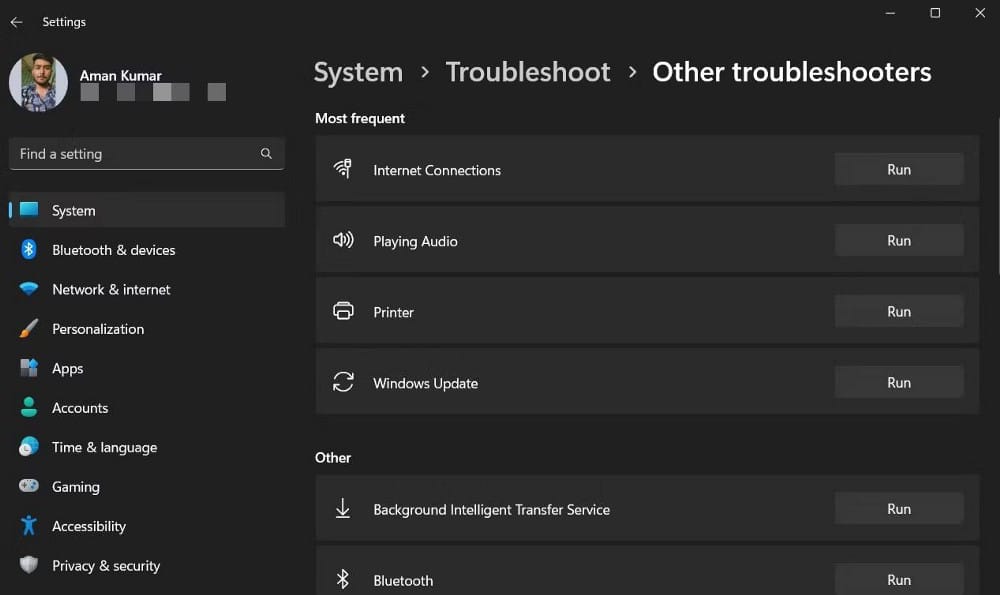Click the Printer icon in the troubleshooter list
The image size is (1000, 595).
pyautogui.click(x=344, y=311)
